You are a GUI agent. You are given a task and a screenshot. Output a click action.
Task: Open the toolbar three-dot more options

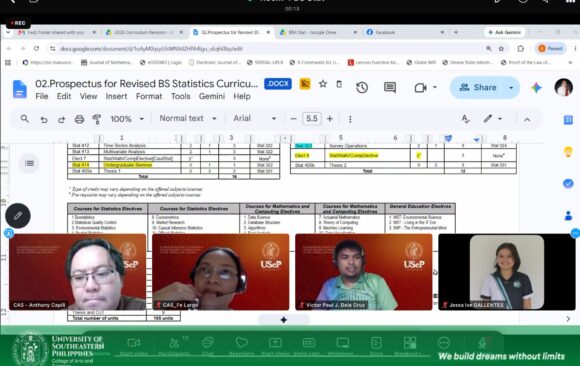tap(350, 119)
